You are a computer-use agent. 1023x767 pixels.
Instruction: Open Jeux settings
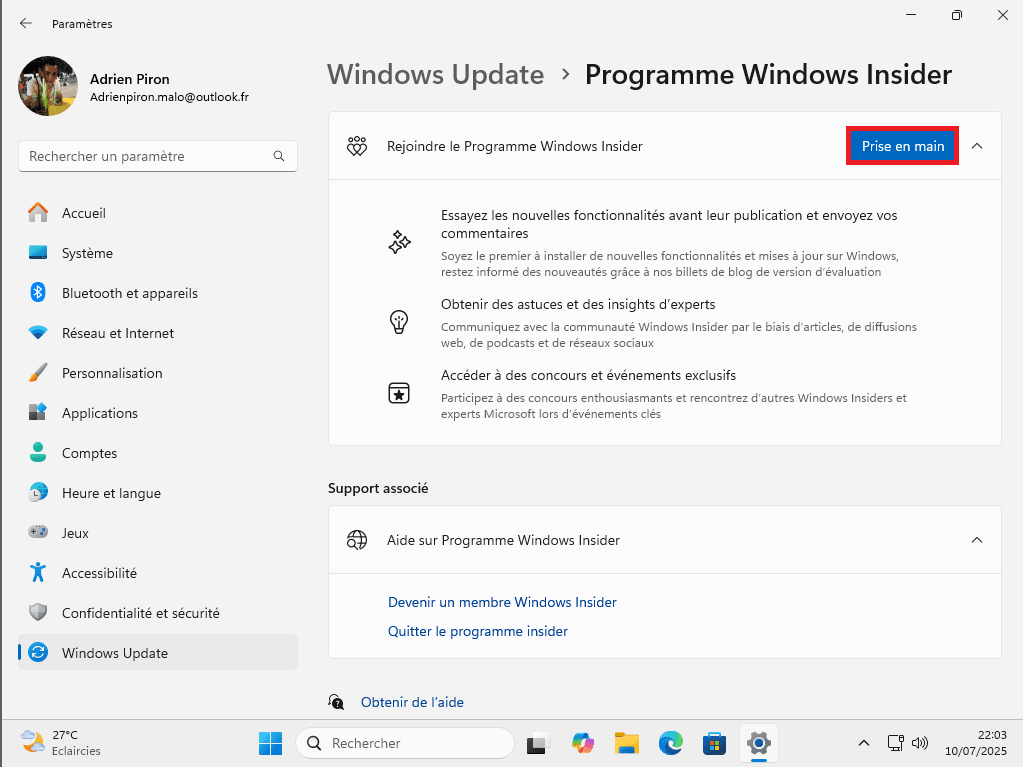click(x=158, y=533)
